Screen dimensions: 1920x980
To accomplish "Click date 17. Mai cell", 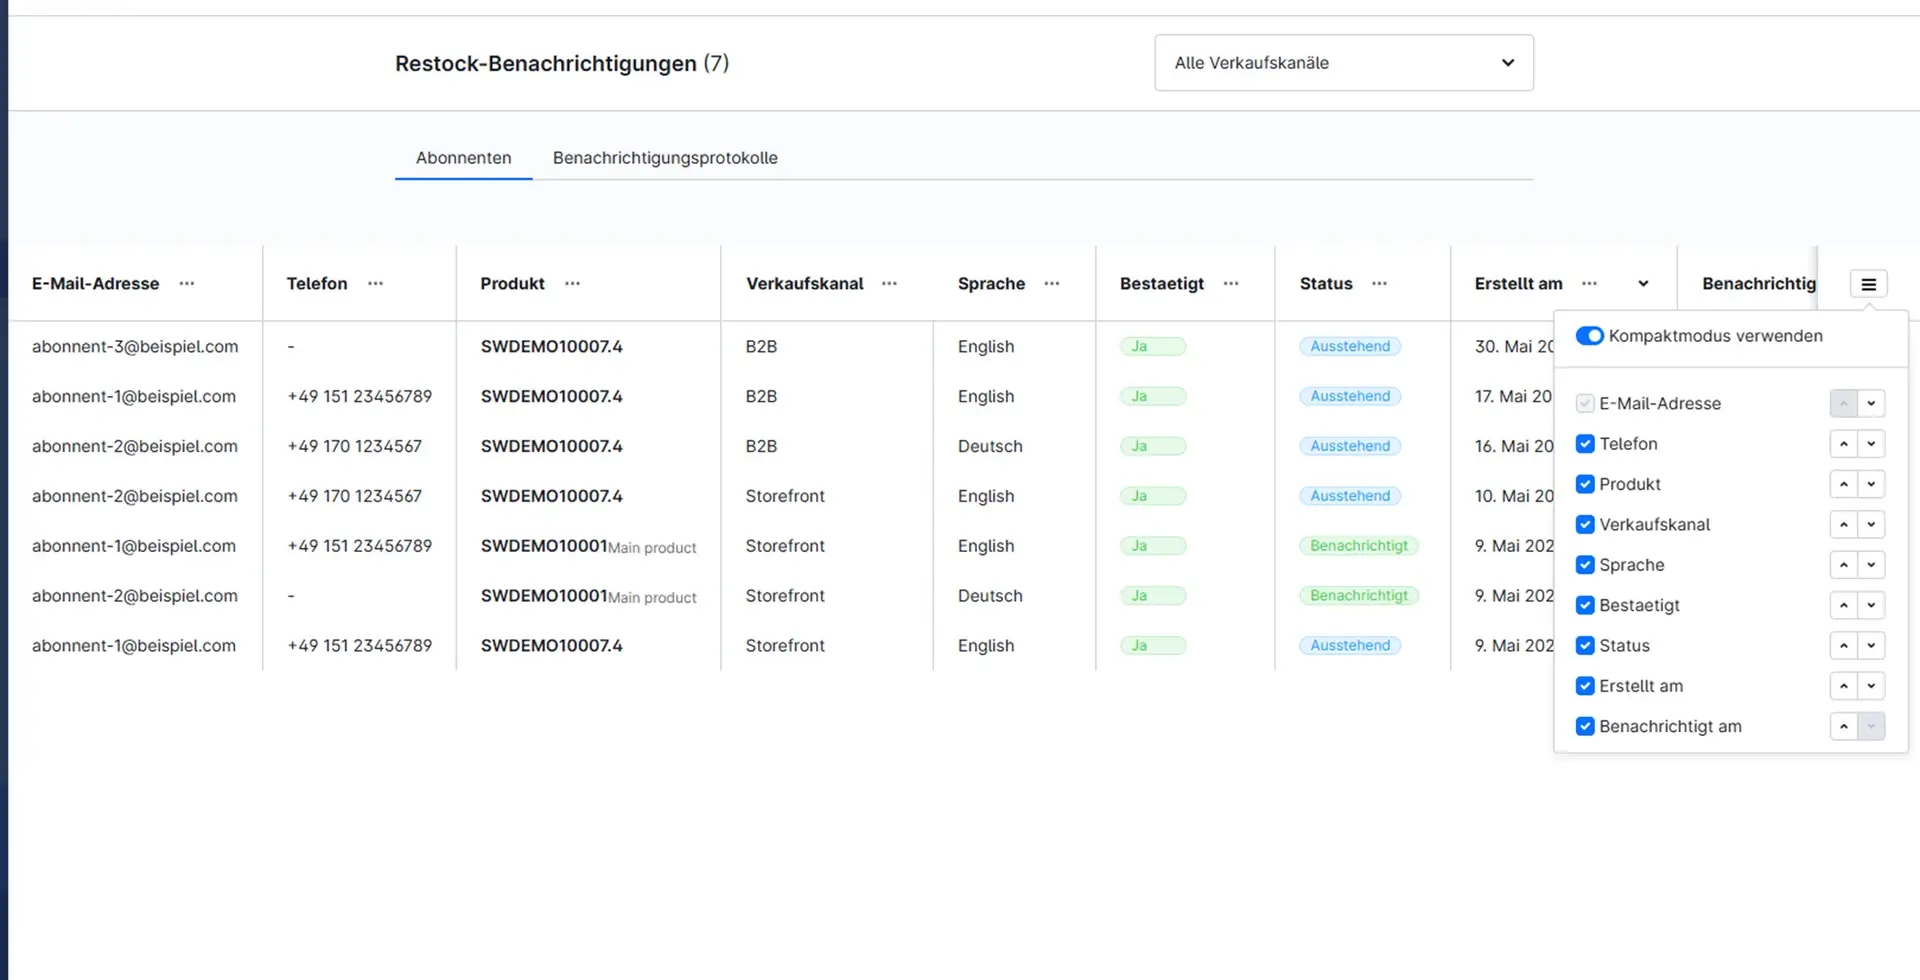I will click(x=1513, y=396).
